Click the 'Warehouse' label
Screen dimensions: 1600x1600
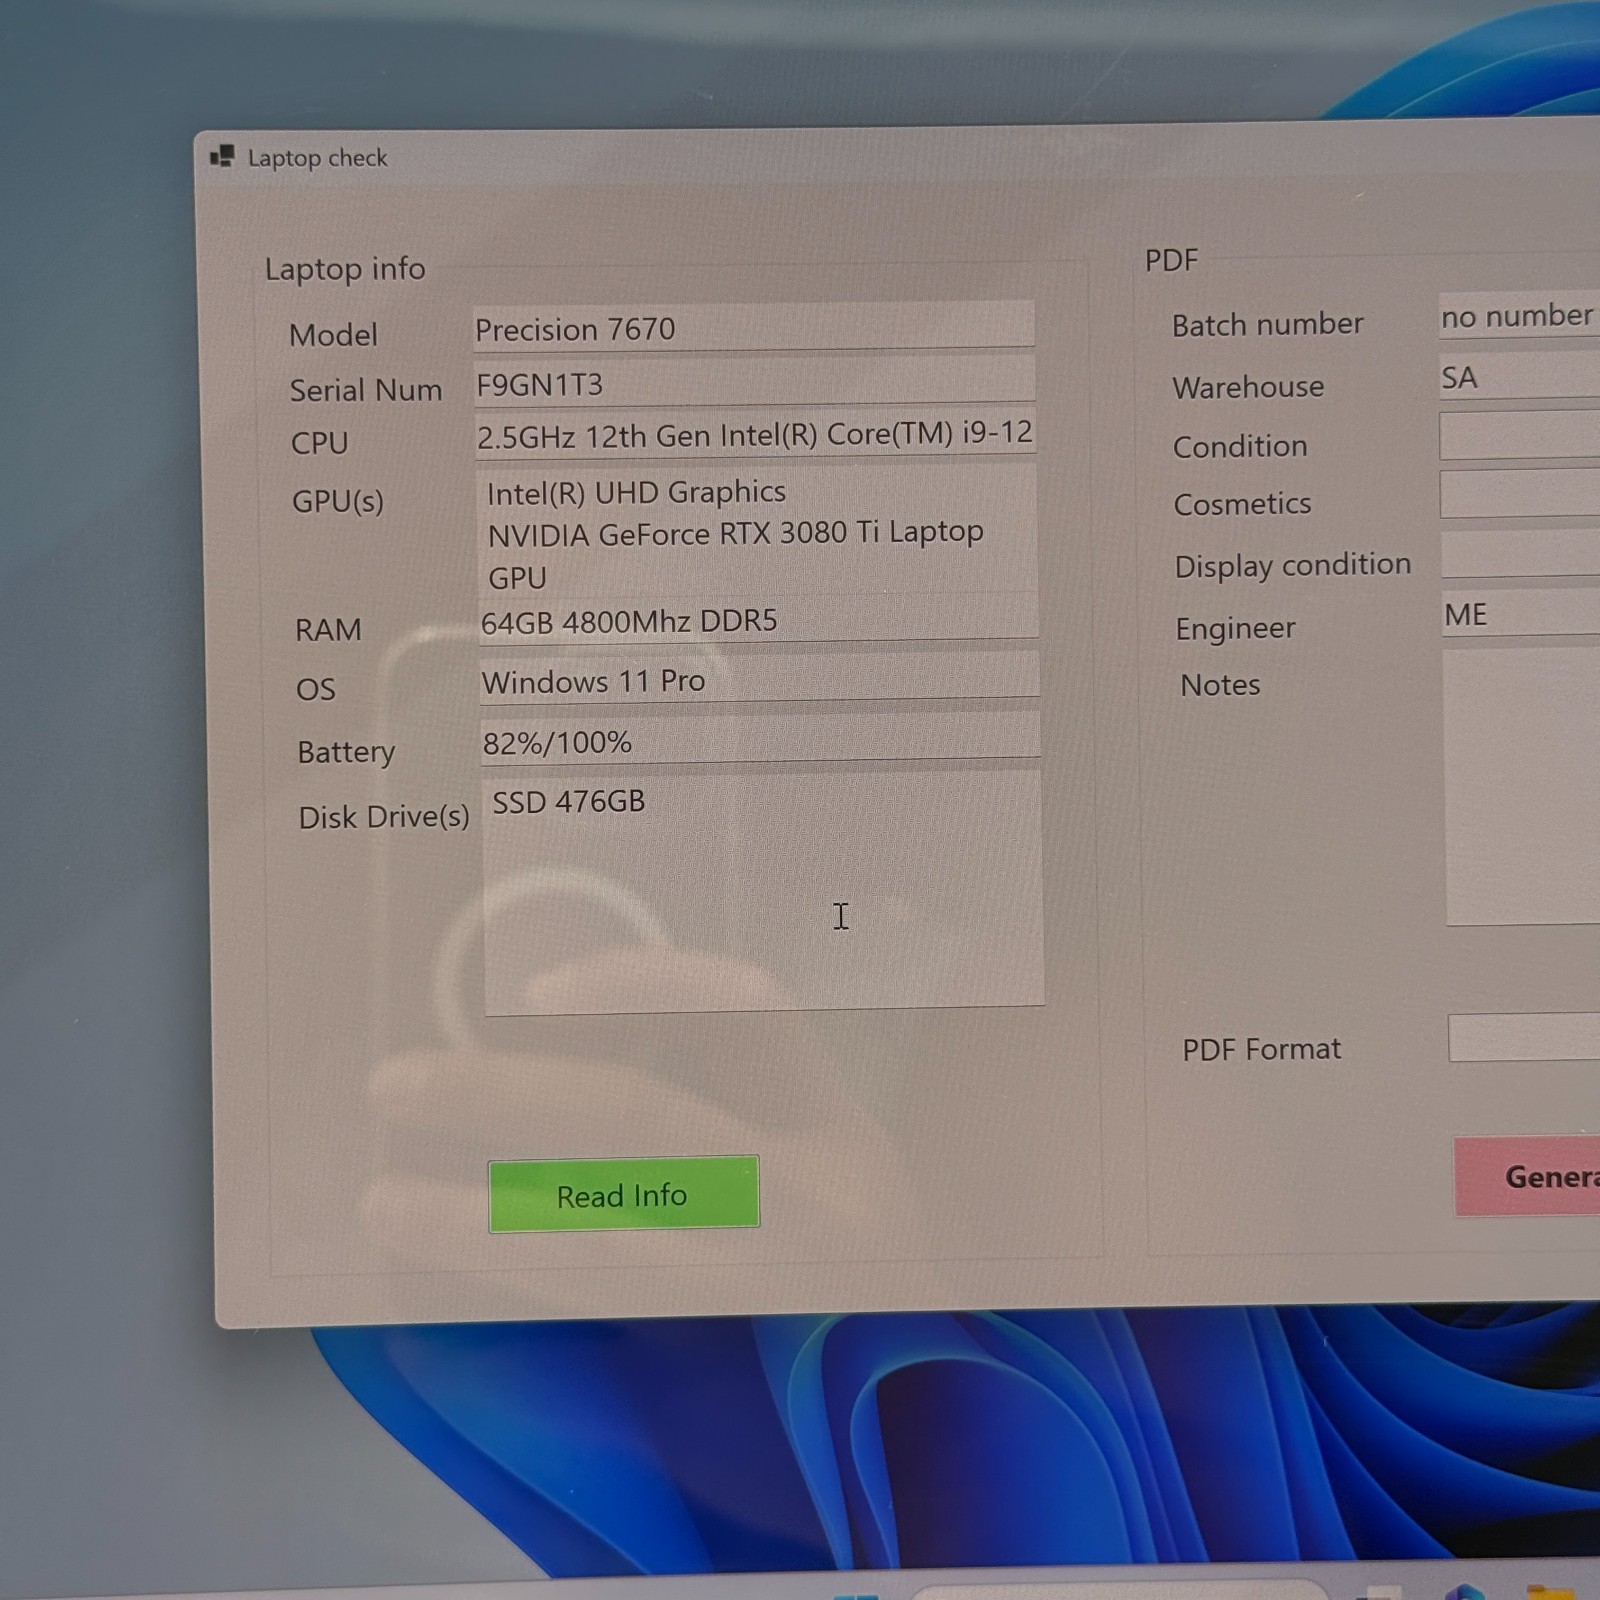coord(1248,387)
